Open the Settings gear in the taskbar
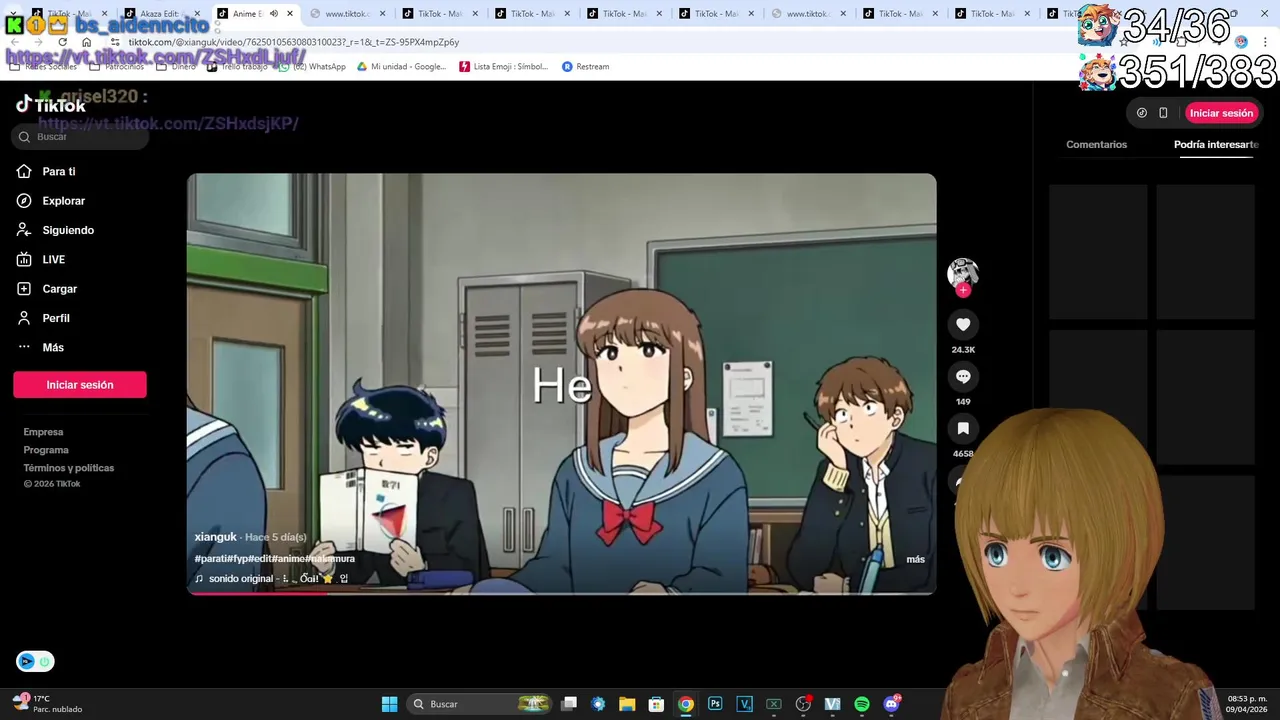The height and width of the screenshot is (720, 1280). (x=598, y=704)
